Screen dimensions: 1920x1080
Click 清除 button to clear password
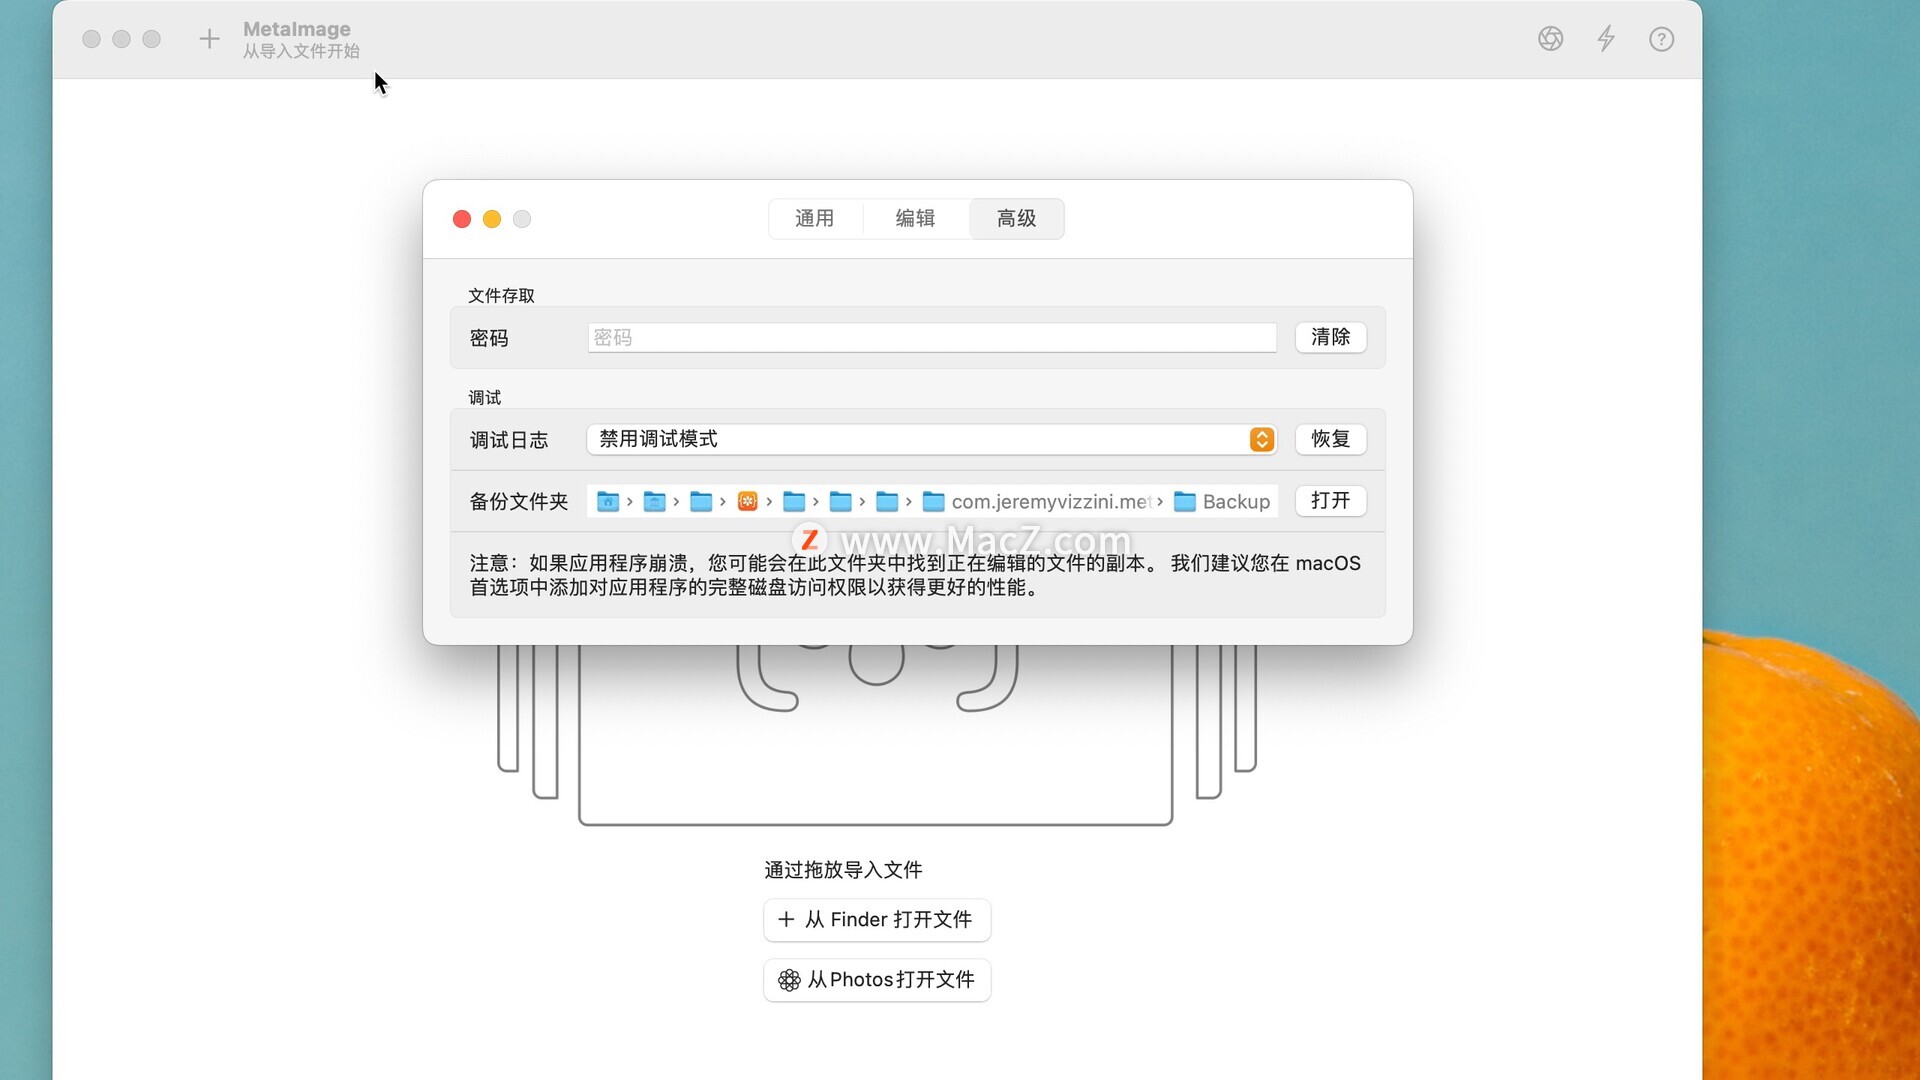click(x=1331, y=338)
